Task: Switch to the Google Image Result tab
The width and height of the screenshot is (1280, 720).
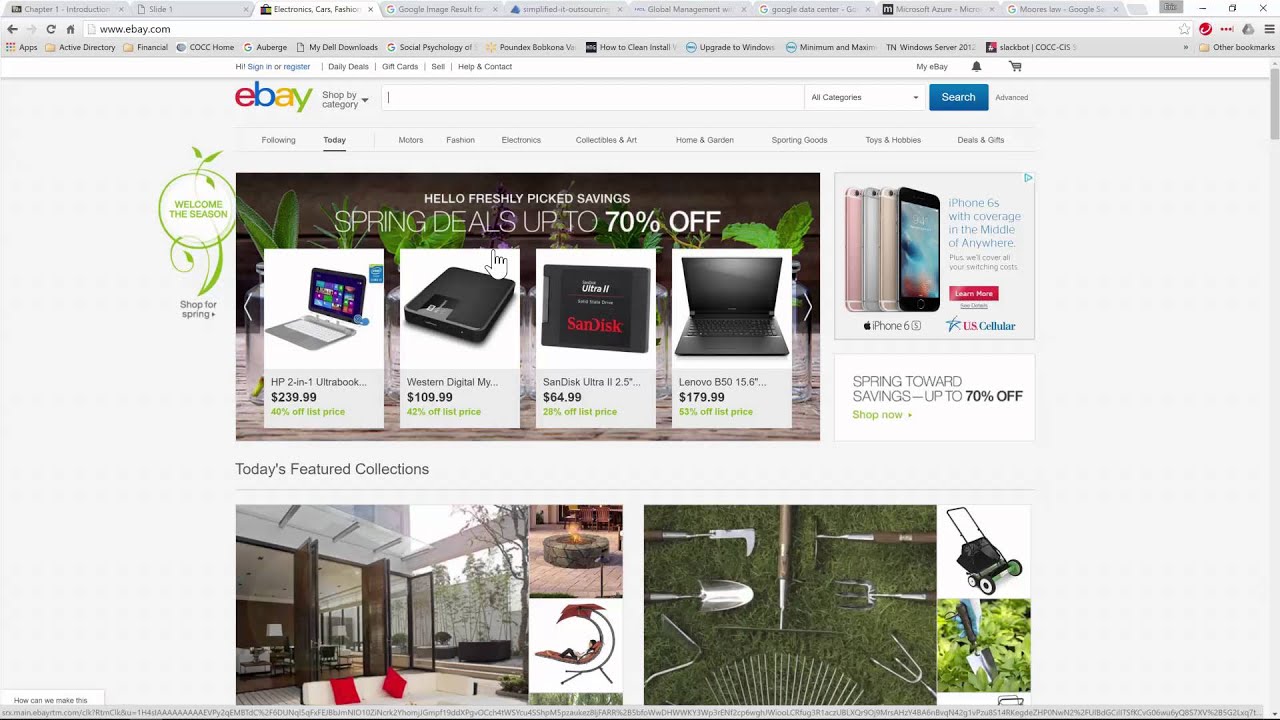Action: click(x=440, y=9)
